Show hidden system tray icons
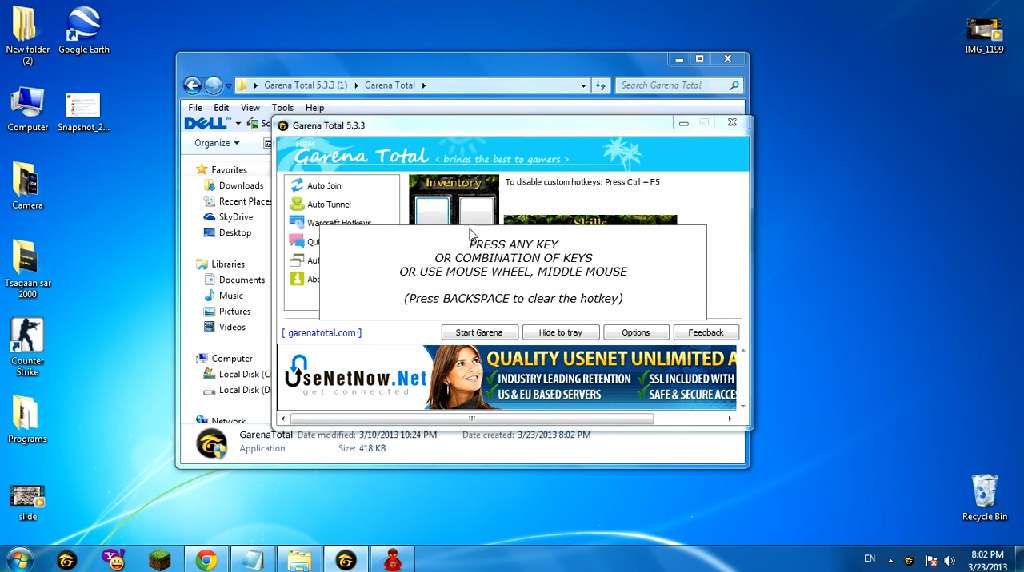Screen dimensions: 1024x572 [x=889, y=559]
